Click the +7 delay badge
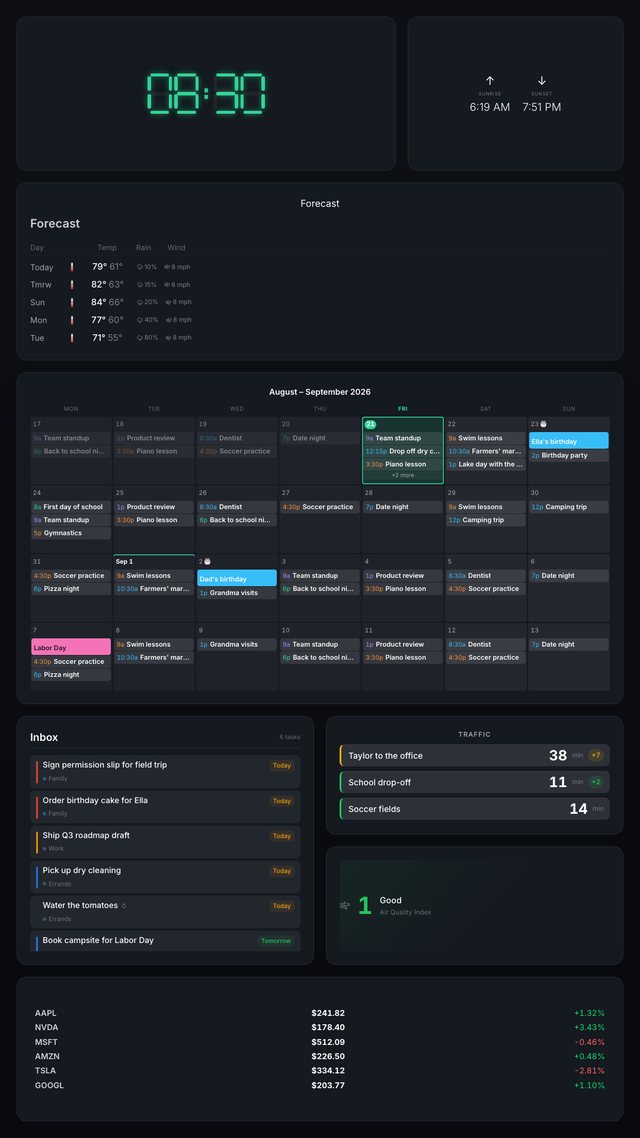 tap(596, 756)
